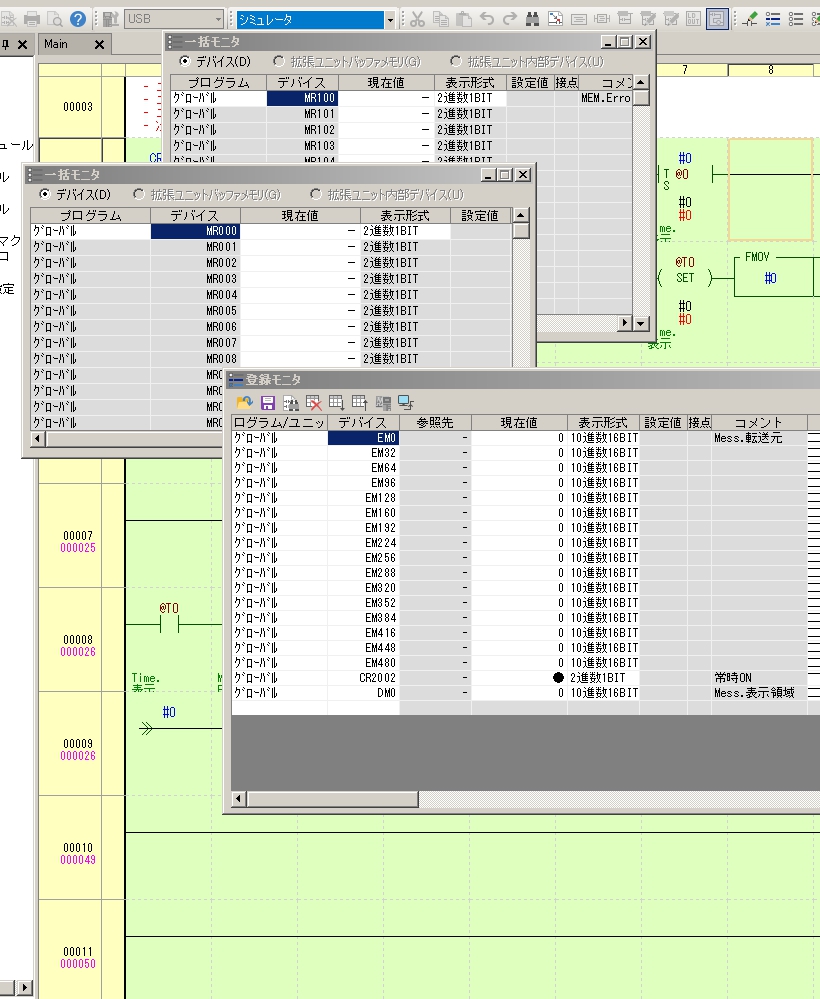820x999 pixels.
Task: Select the MR000 cell in front 一括モニタ
Action: click(195, 231)
